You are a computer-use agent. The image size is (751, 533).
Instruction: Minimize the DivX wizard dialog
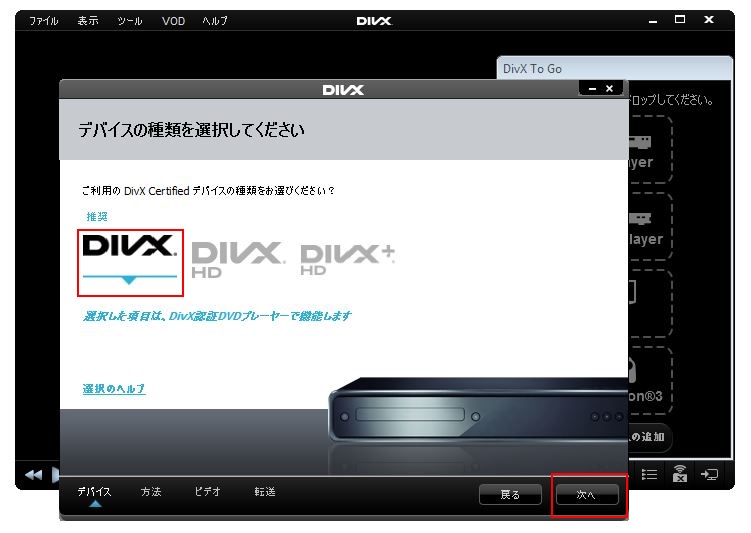tap(592, 89)
